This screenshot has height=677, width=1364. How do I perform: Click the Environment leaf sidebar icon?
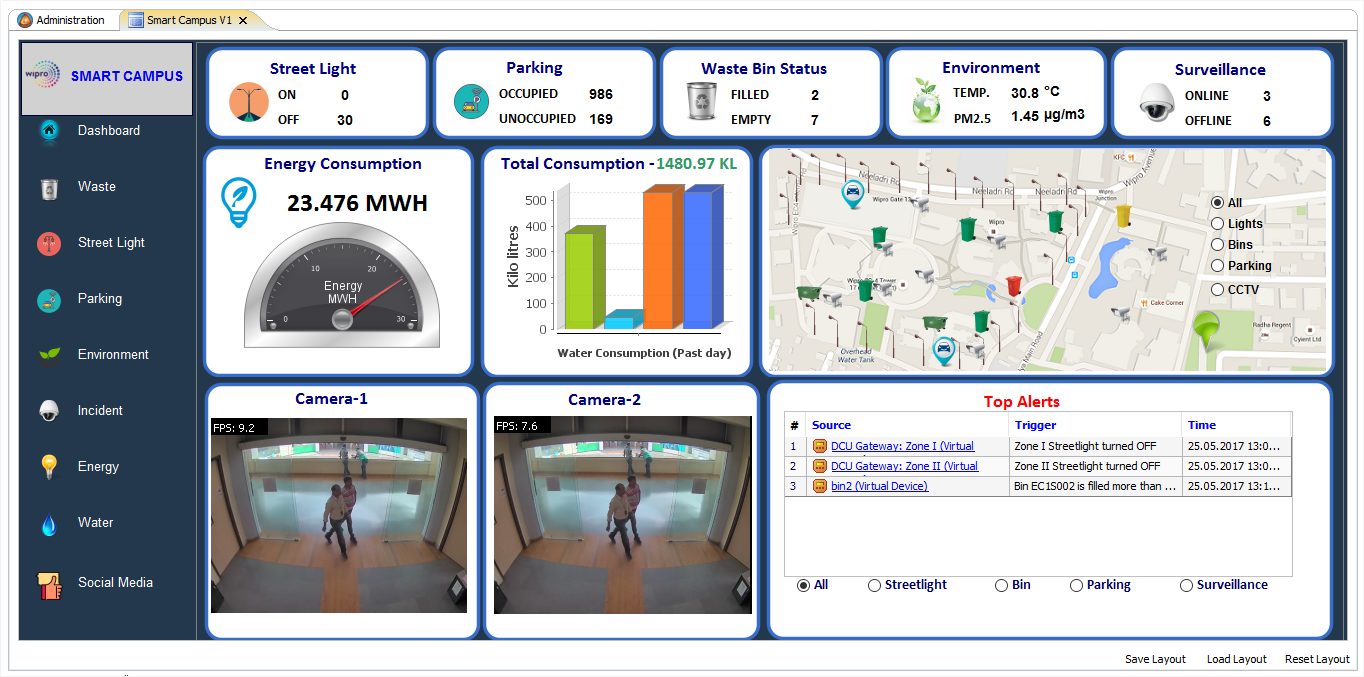(49, 355)
